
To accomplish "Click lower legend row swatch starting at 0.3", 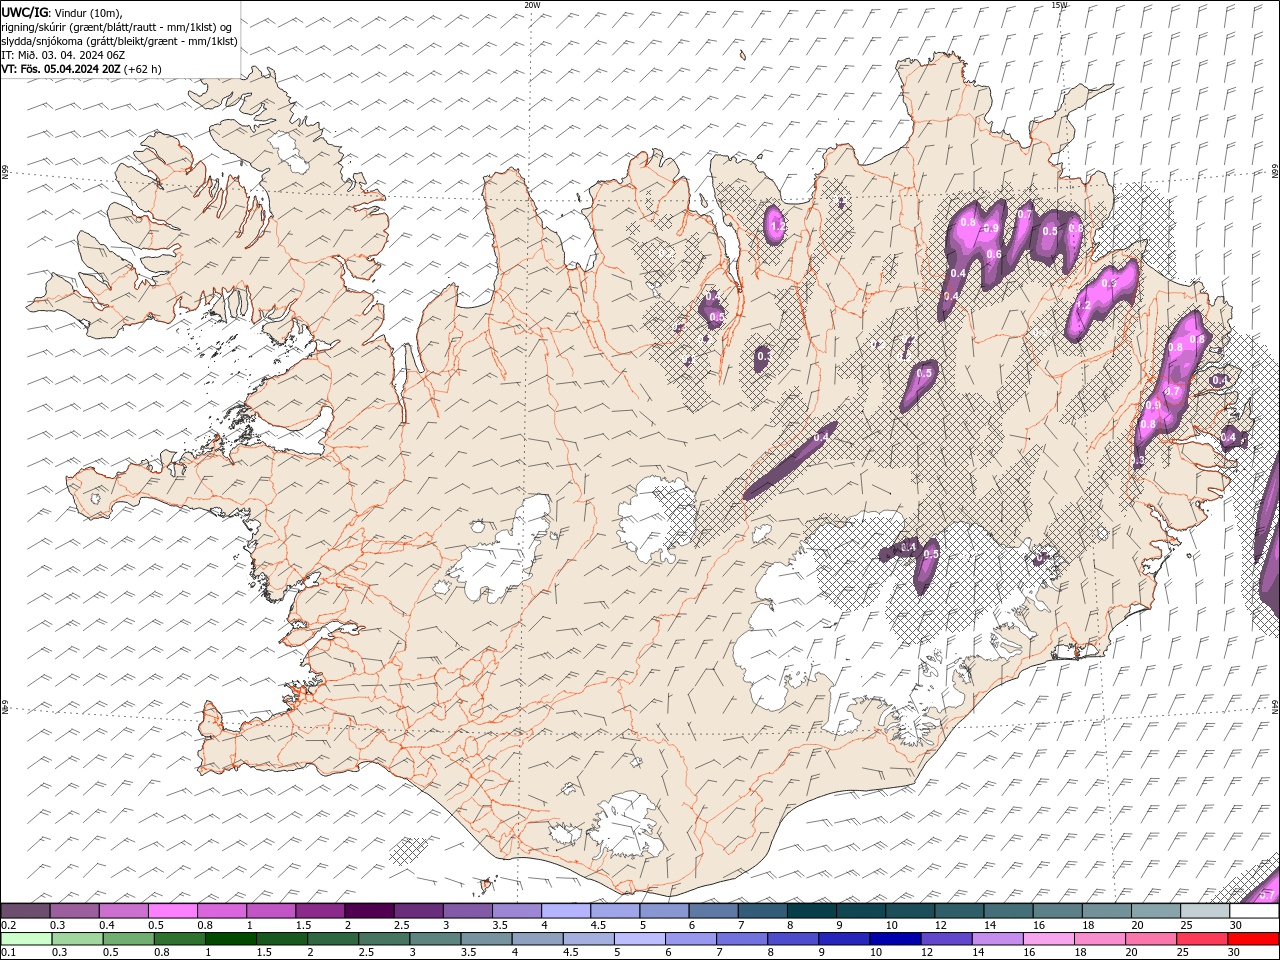I will pos(77,939).
